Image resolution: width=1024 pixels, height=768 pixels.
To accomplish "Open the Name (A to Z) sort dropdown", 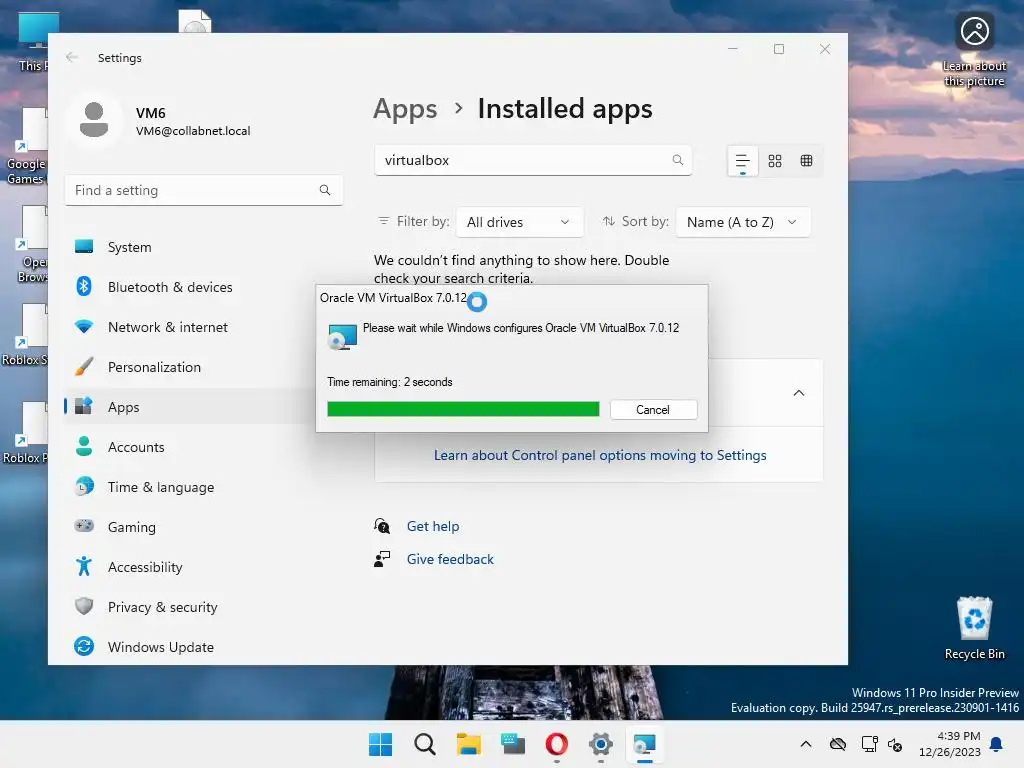I will [x=743, y=222].
